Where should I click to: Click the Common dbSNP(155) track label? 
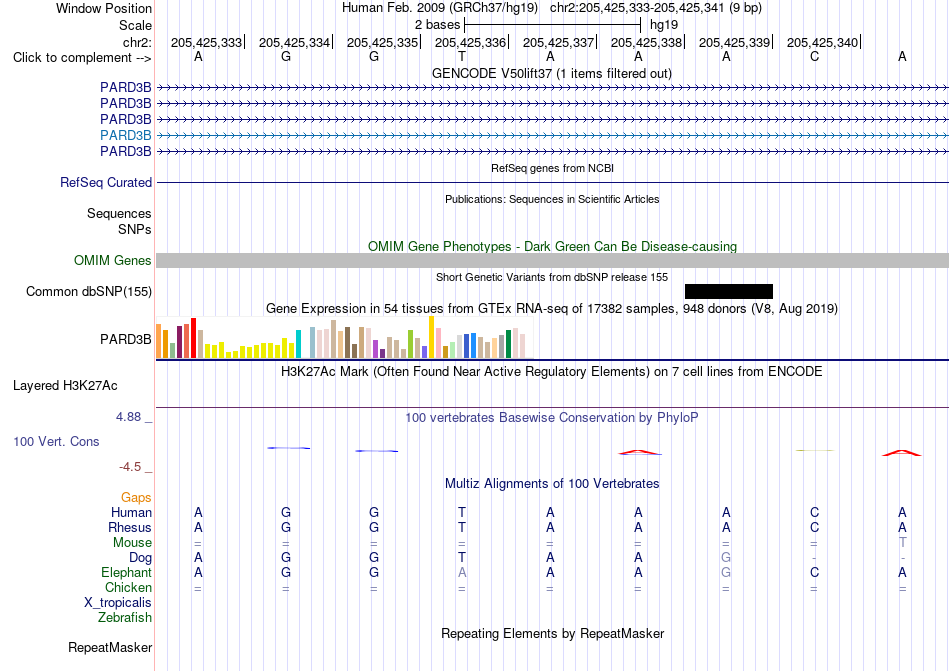click(x=89, y=291)
